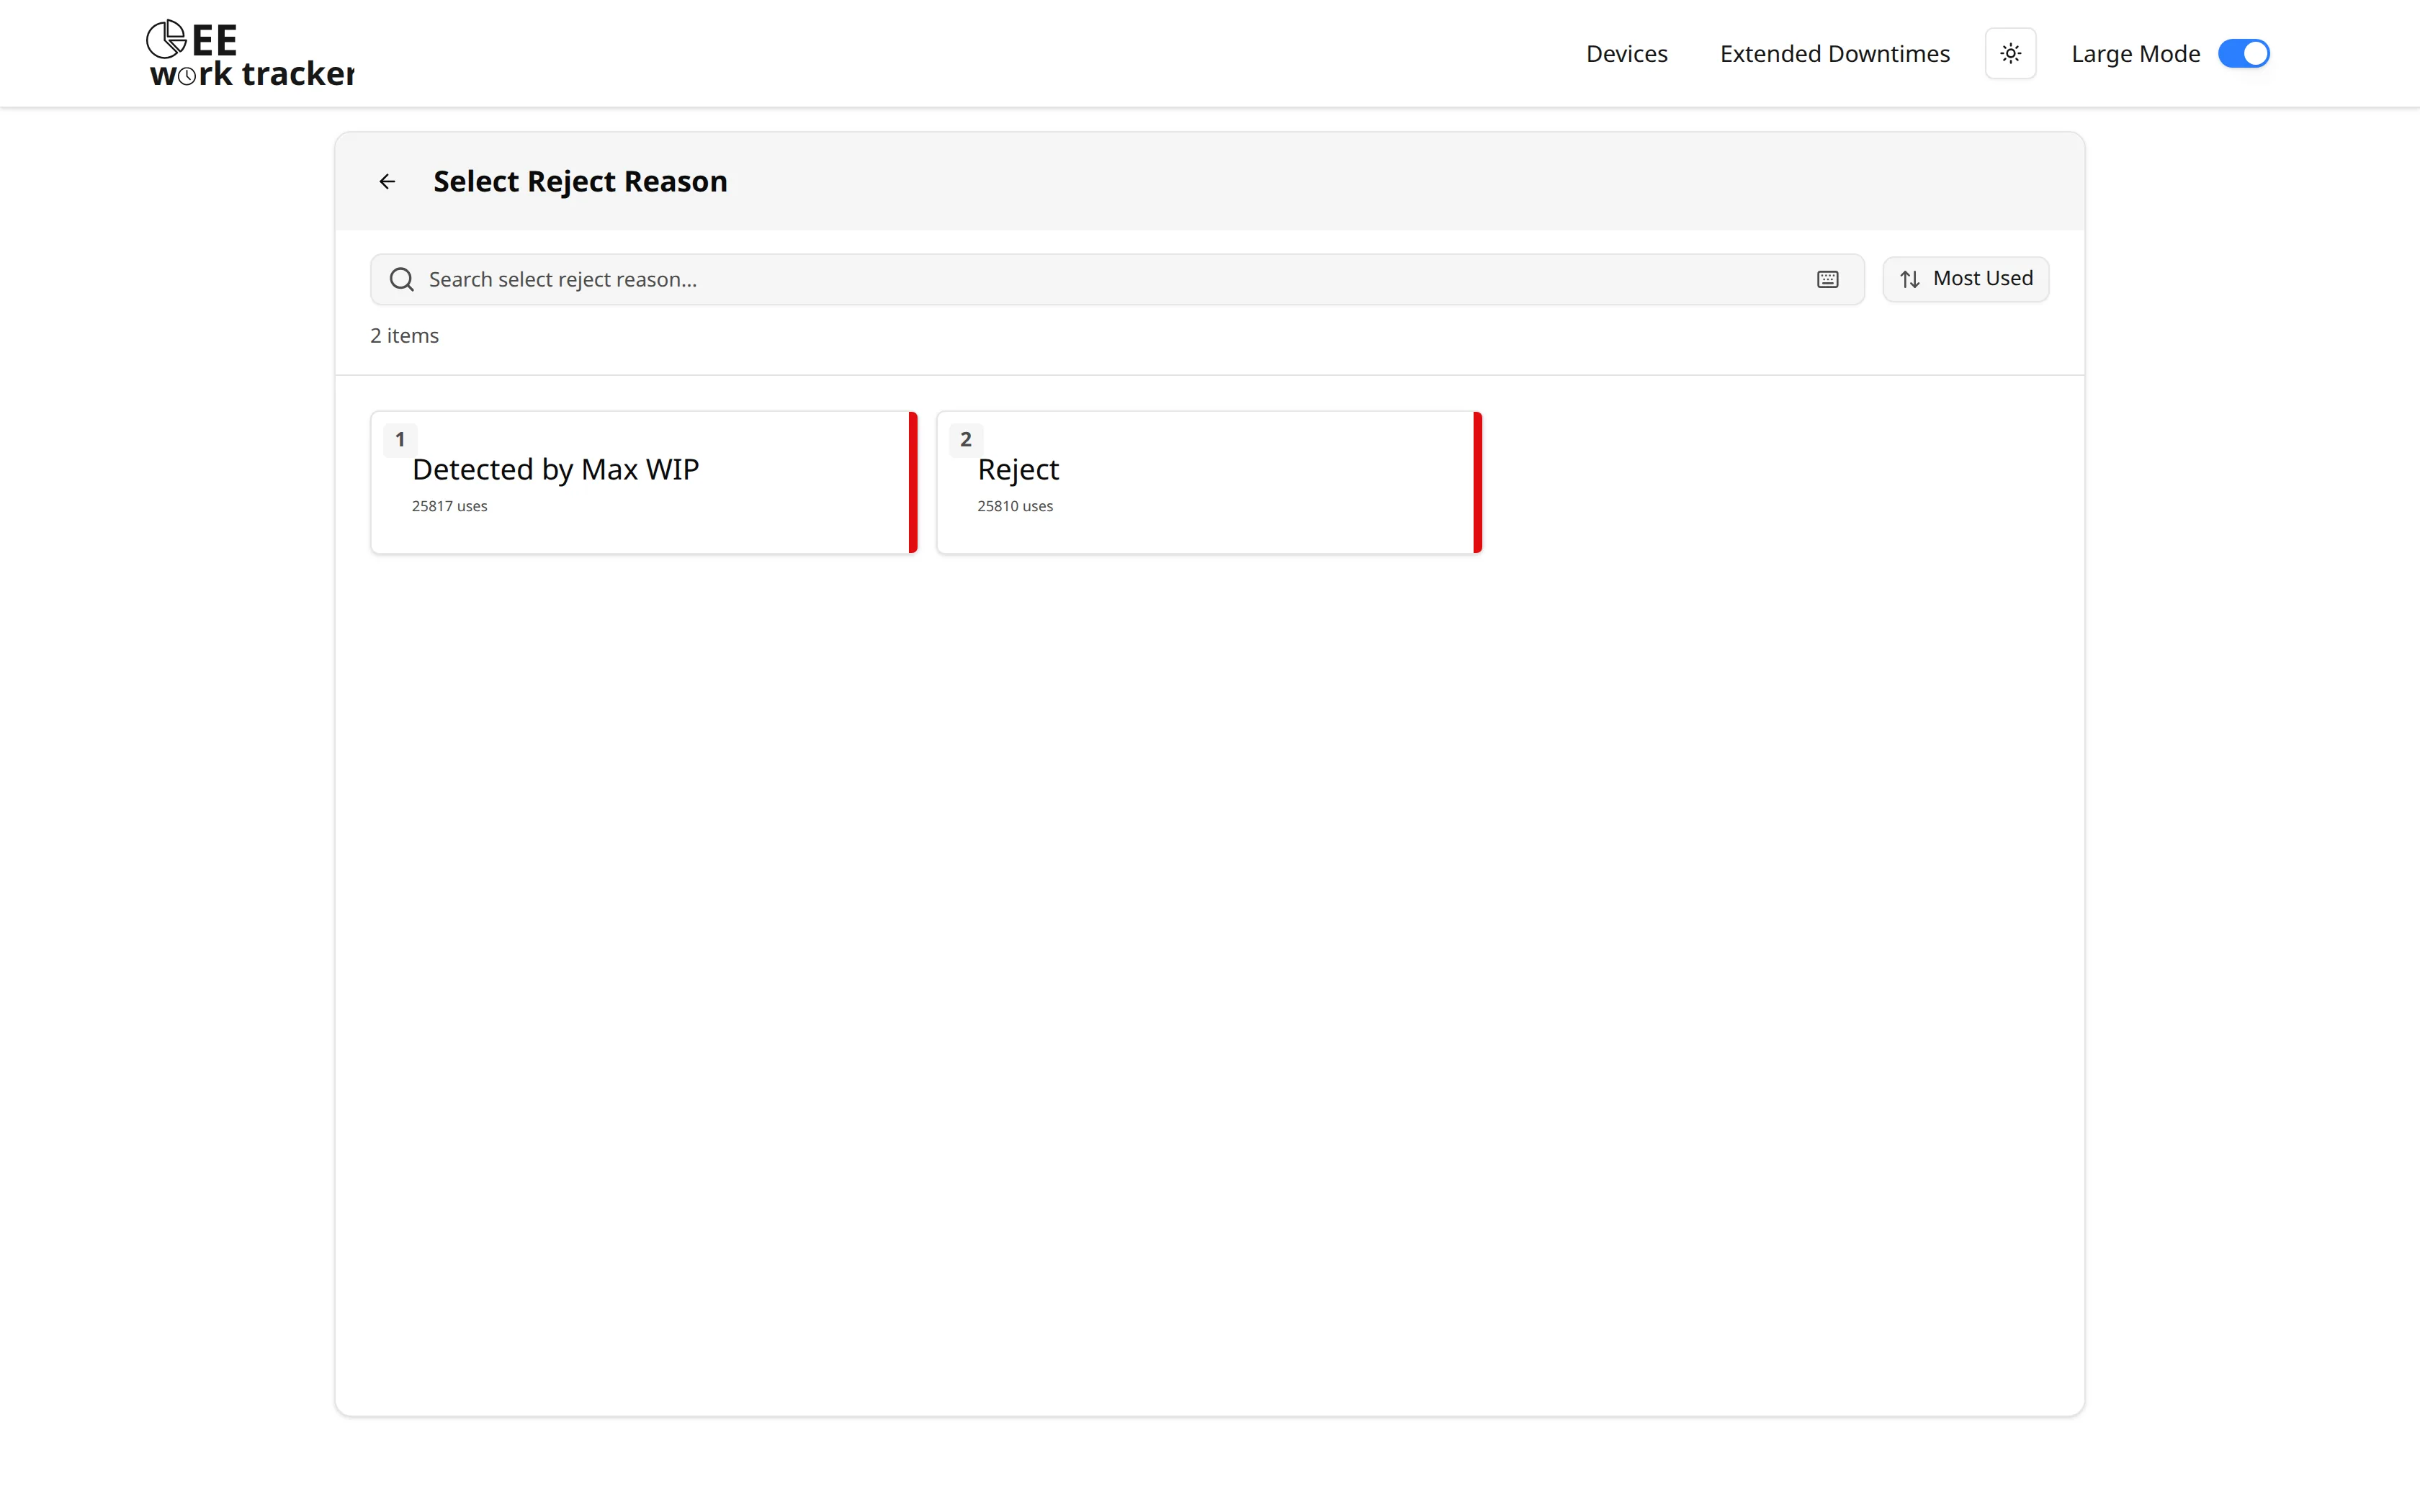Select the Reject reason card
This screenshot has height=1512, width=2420.
click(x=1209, y=482)
